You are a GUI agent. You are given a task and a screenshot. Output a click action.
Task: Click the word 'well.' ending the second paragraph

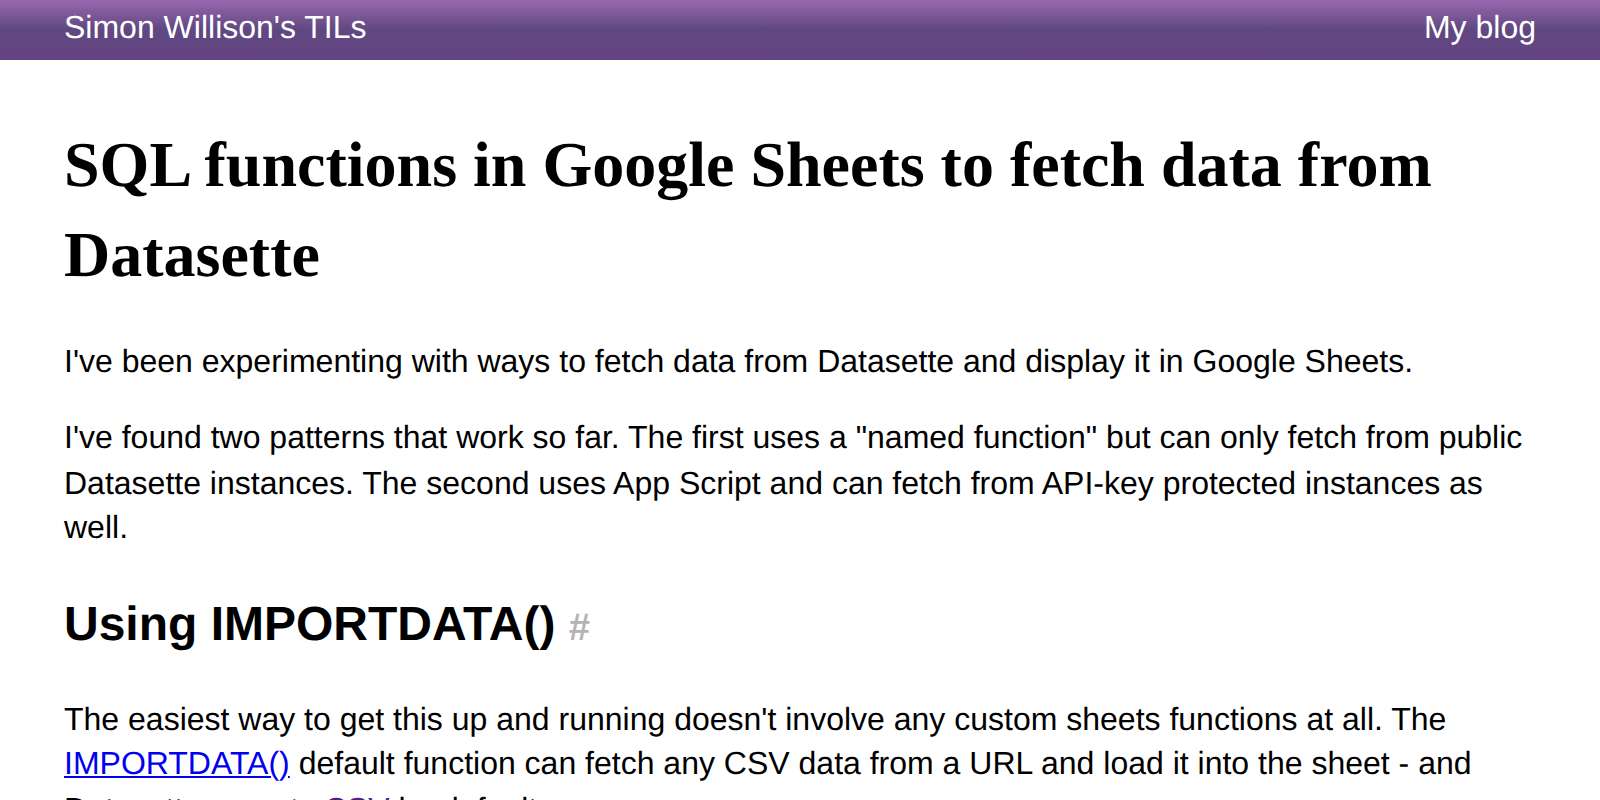pyautogui.click(x=96, y=528)
